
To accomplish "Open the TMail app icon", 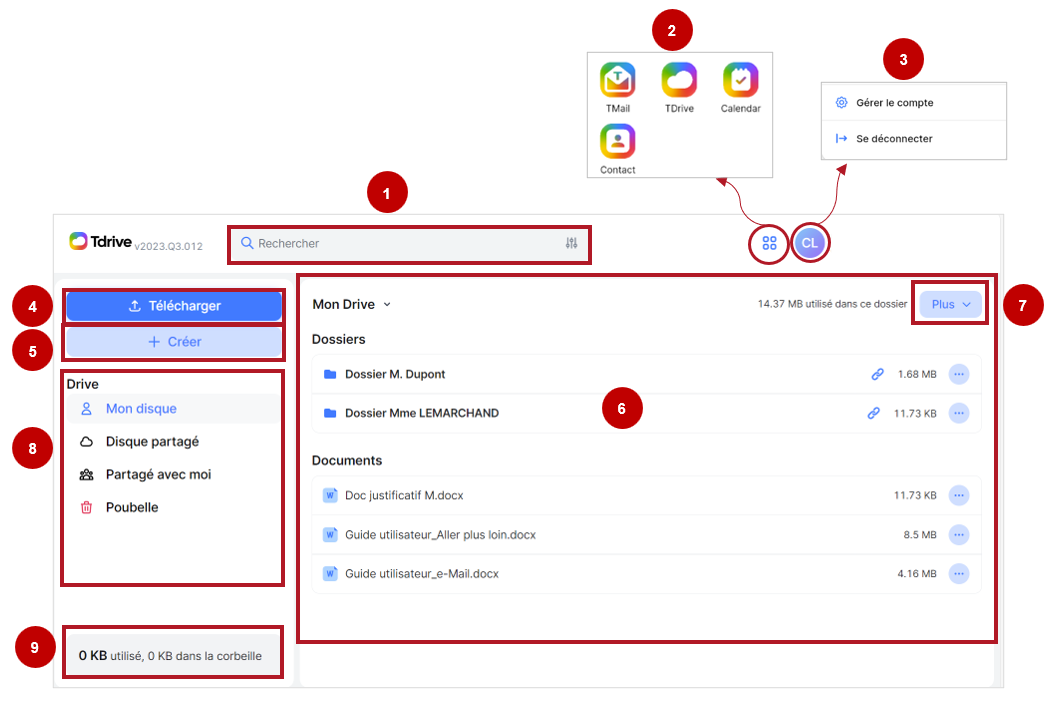I will point(617,80).
